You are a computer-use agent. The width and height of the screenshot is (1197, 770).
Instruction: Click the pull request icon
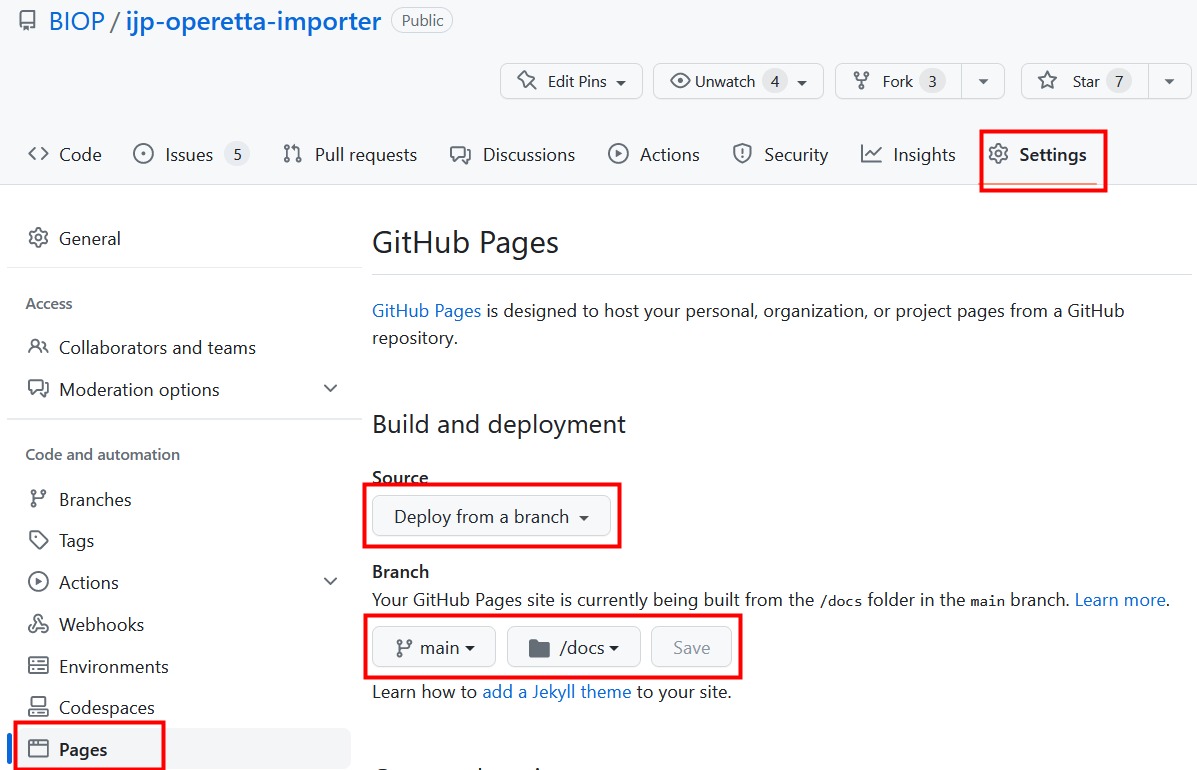tap(292, 153)
